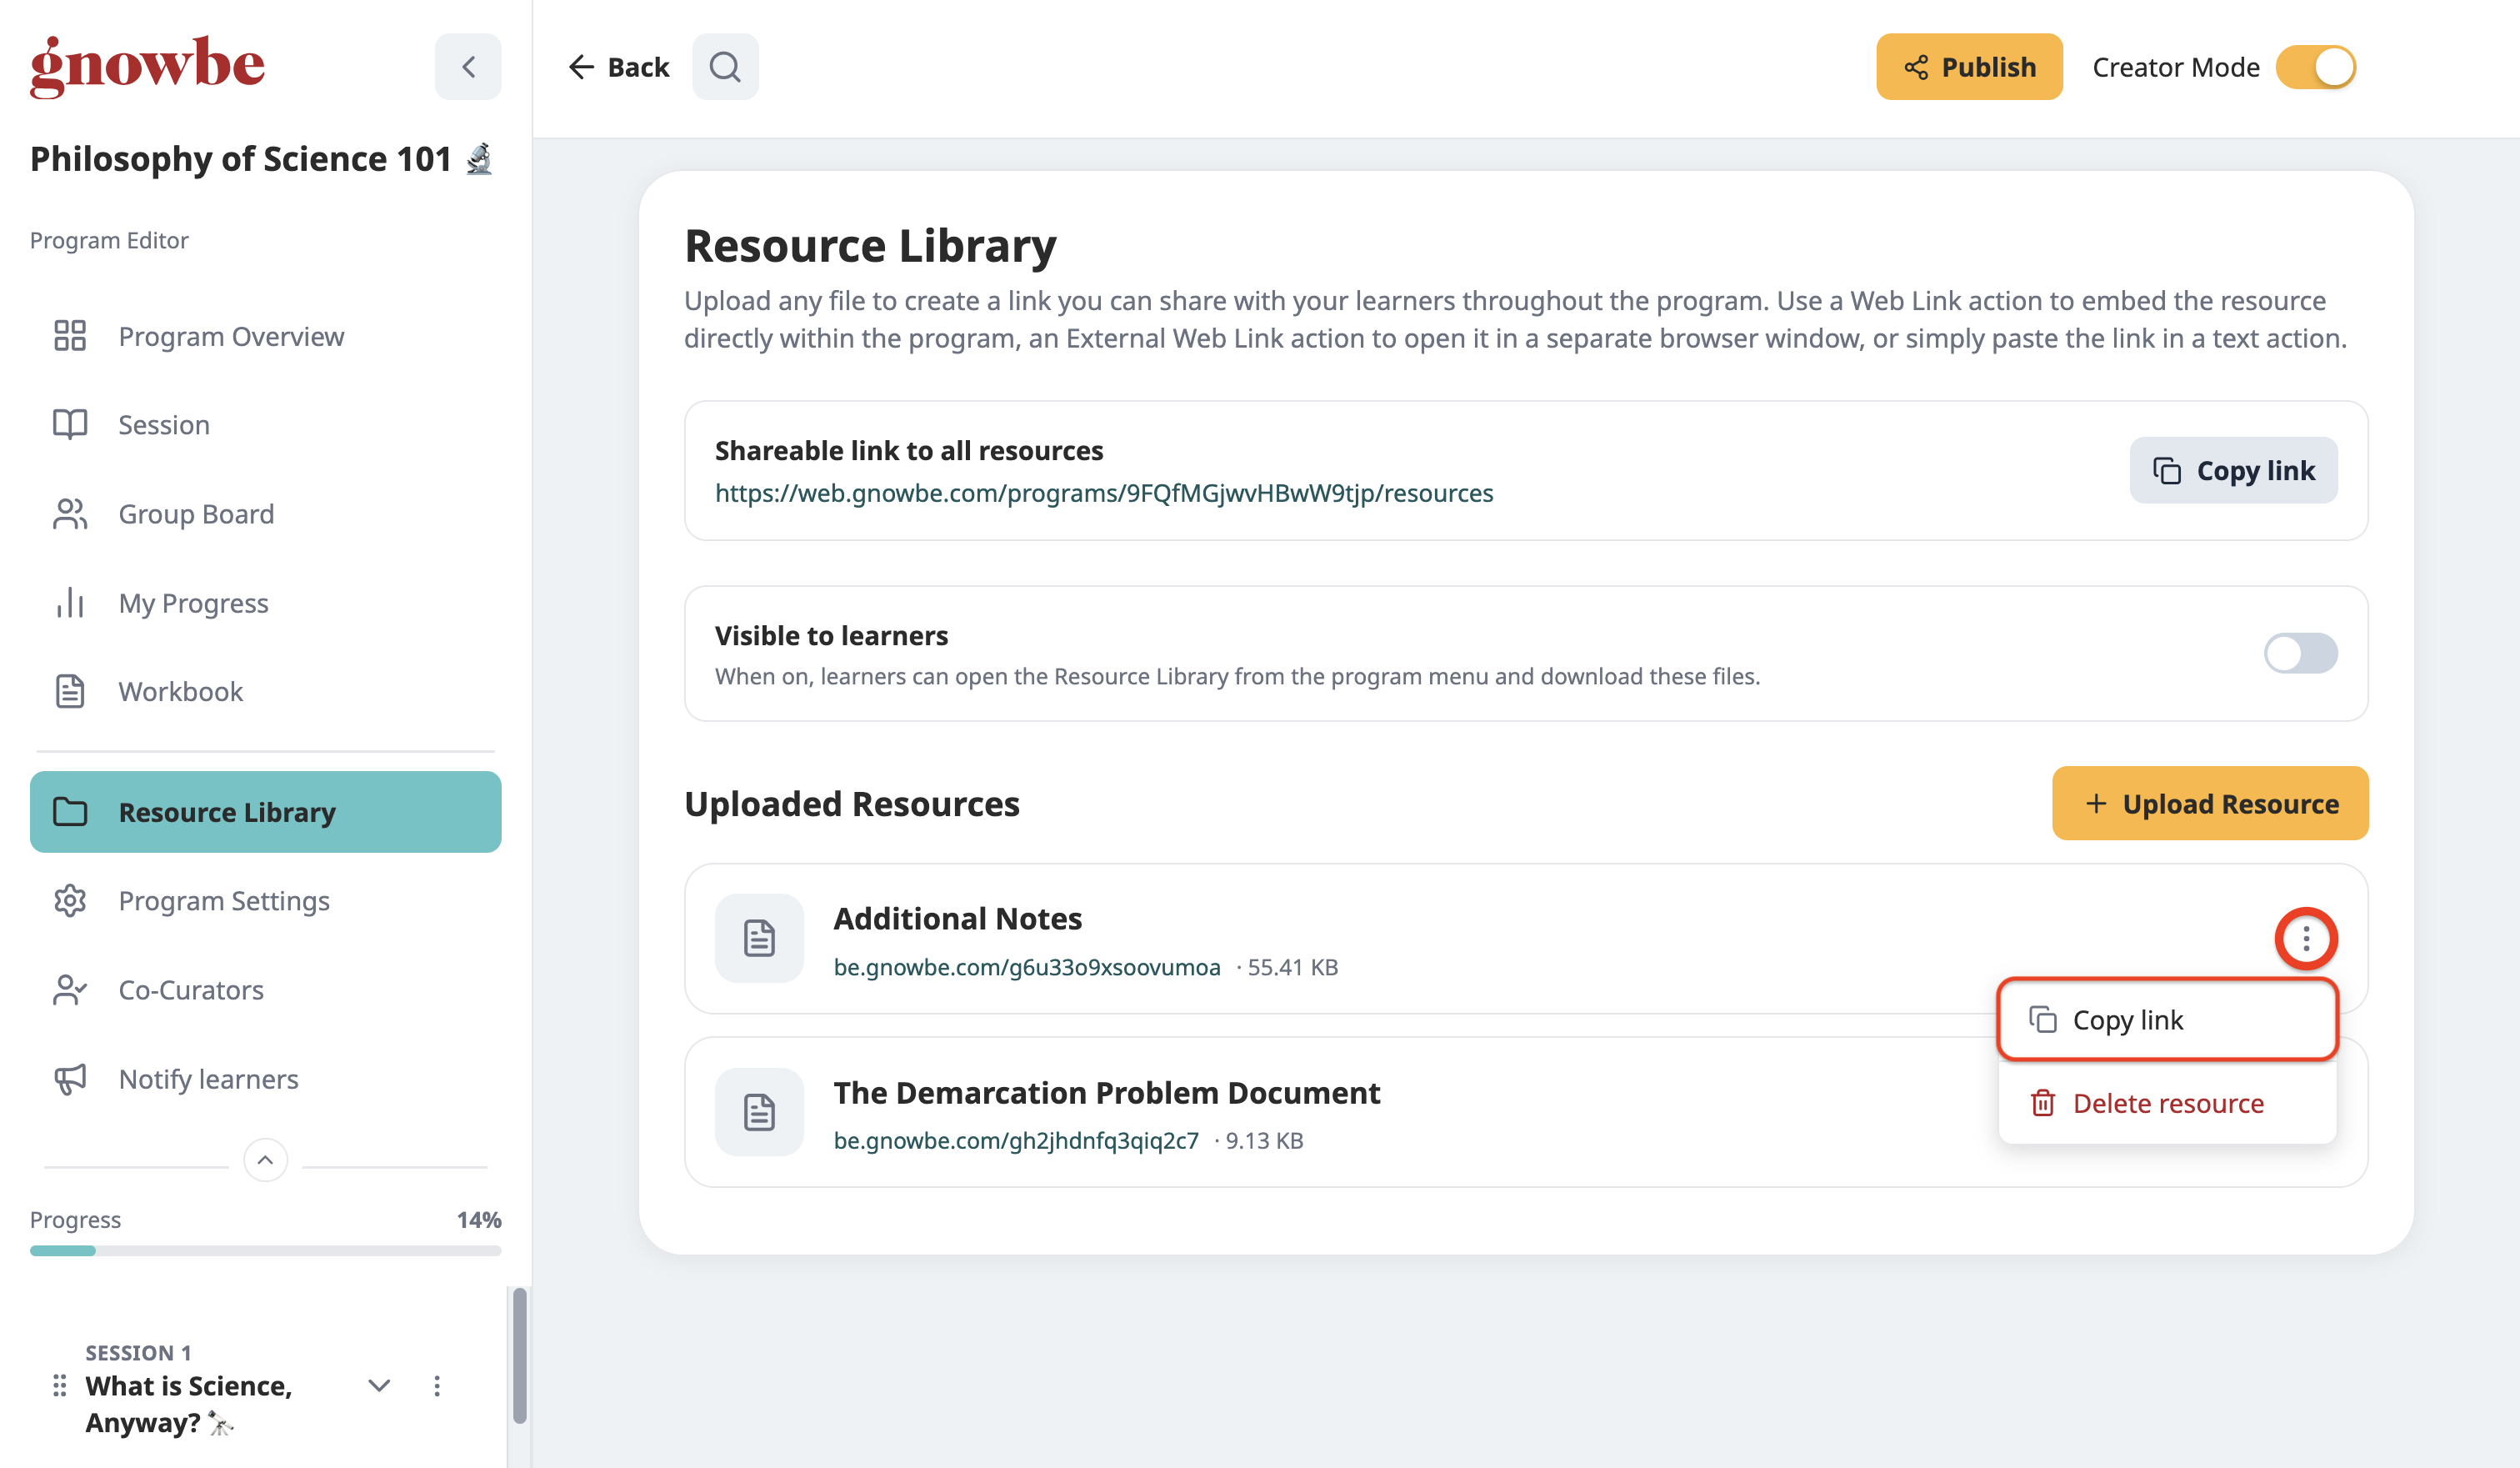
Task: Click the Resource Library heading
Action: tap(870, 245)
